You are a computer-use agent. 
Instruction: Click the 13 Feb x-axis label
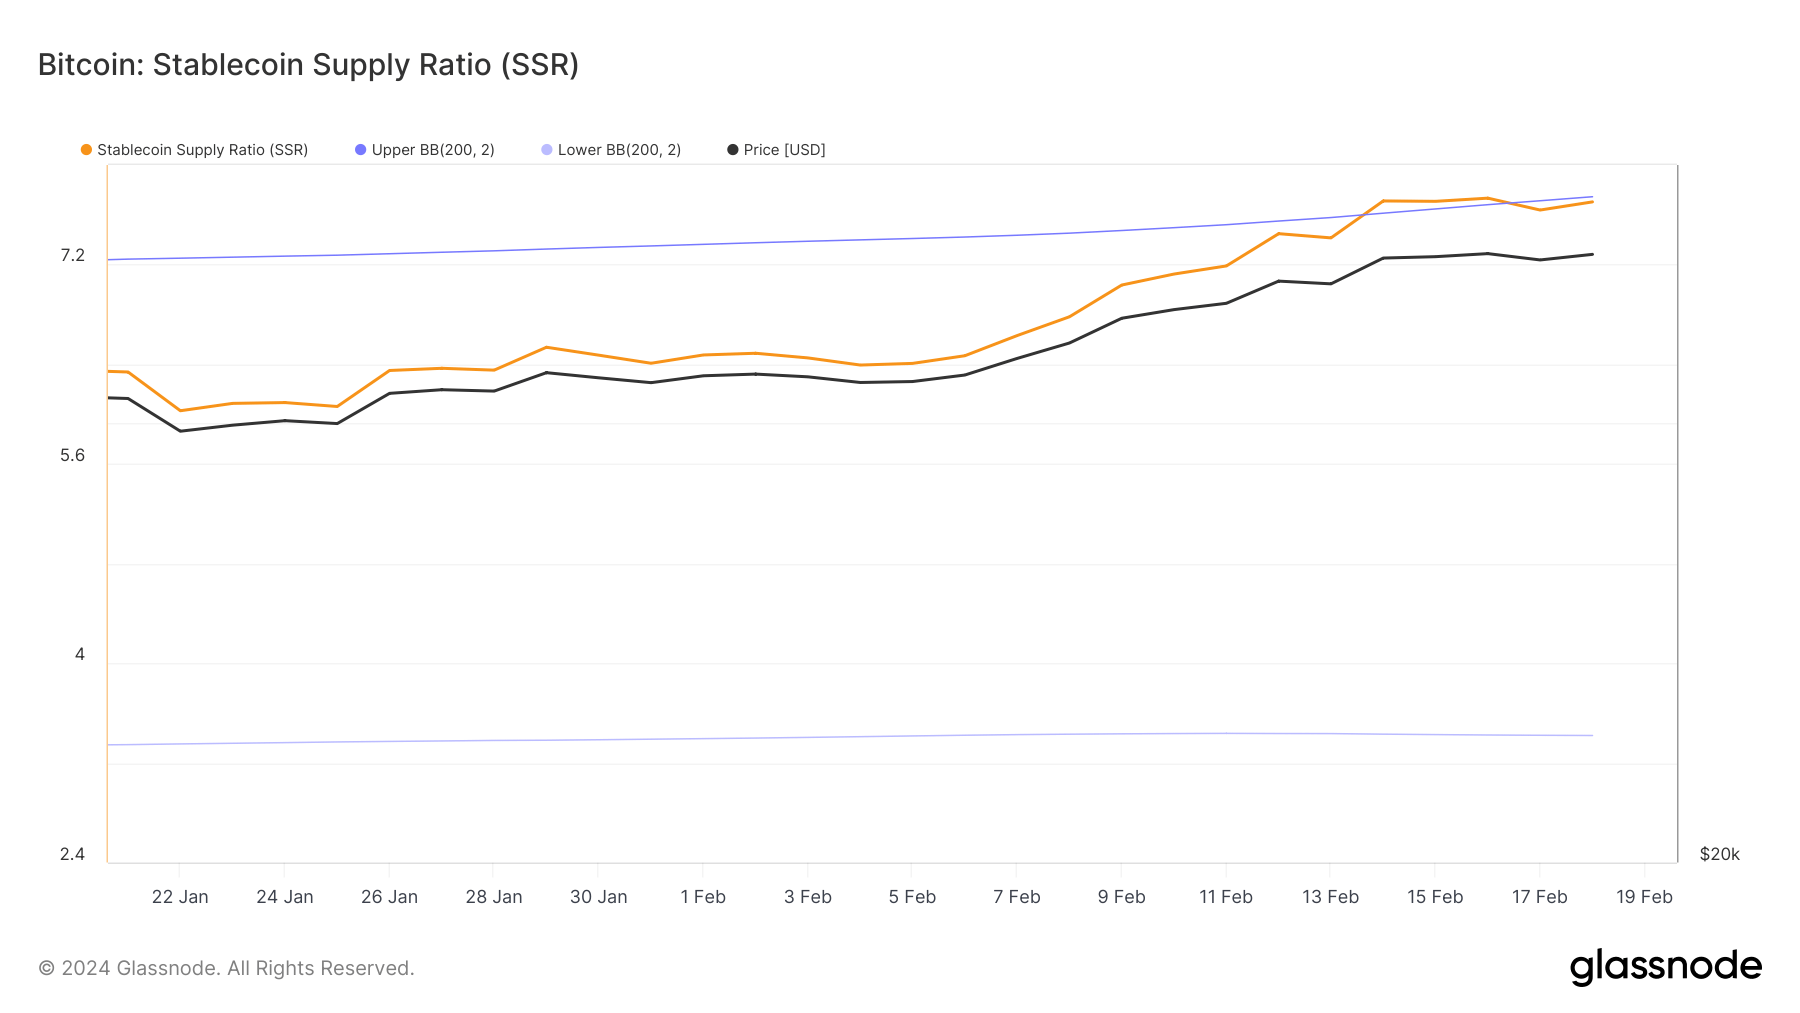point(1330,897)
